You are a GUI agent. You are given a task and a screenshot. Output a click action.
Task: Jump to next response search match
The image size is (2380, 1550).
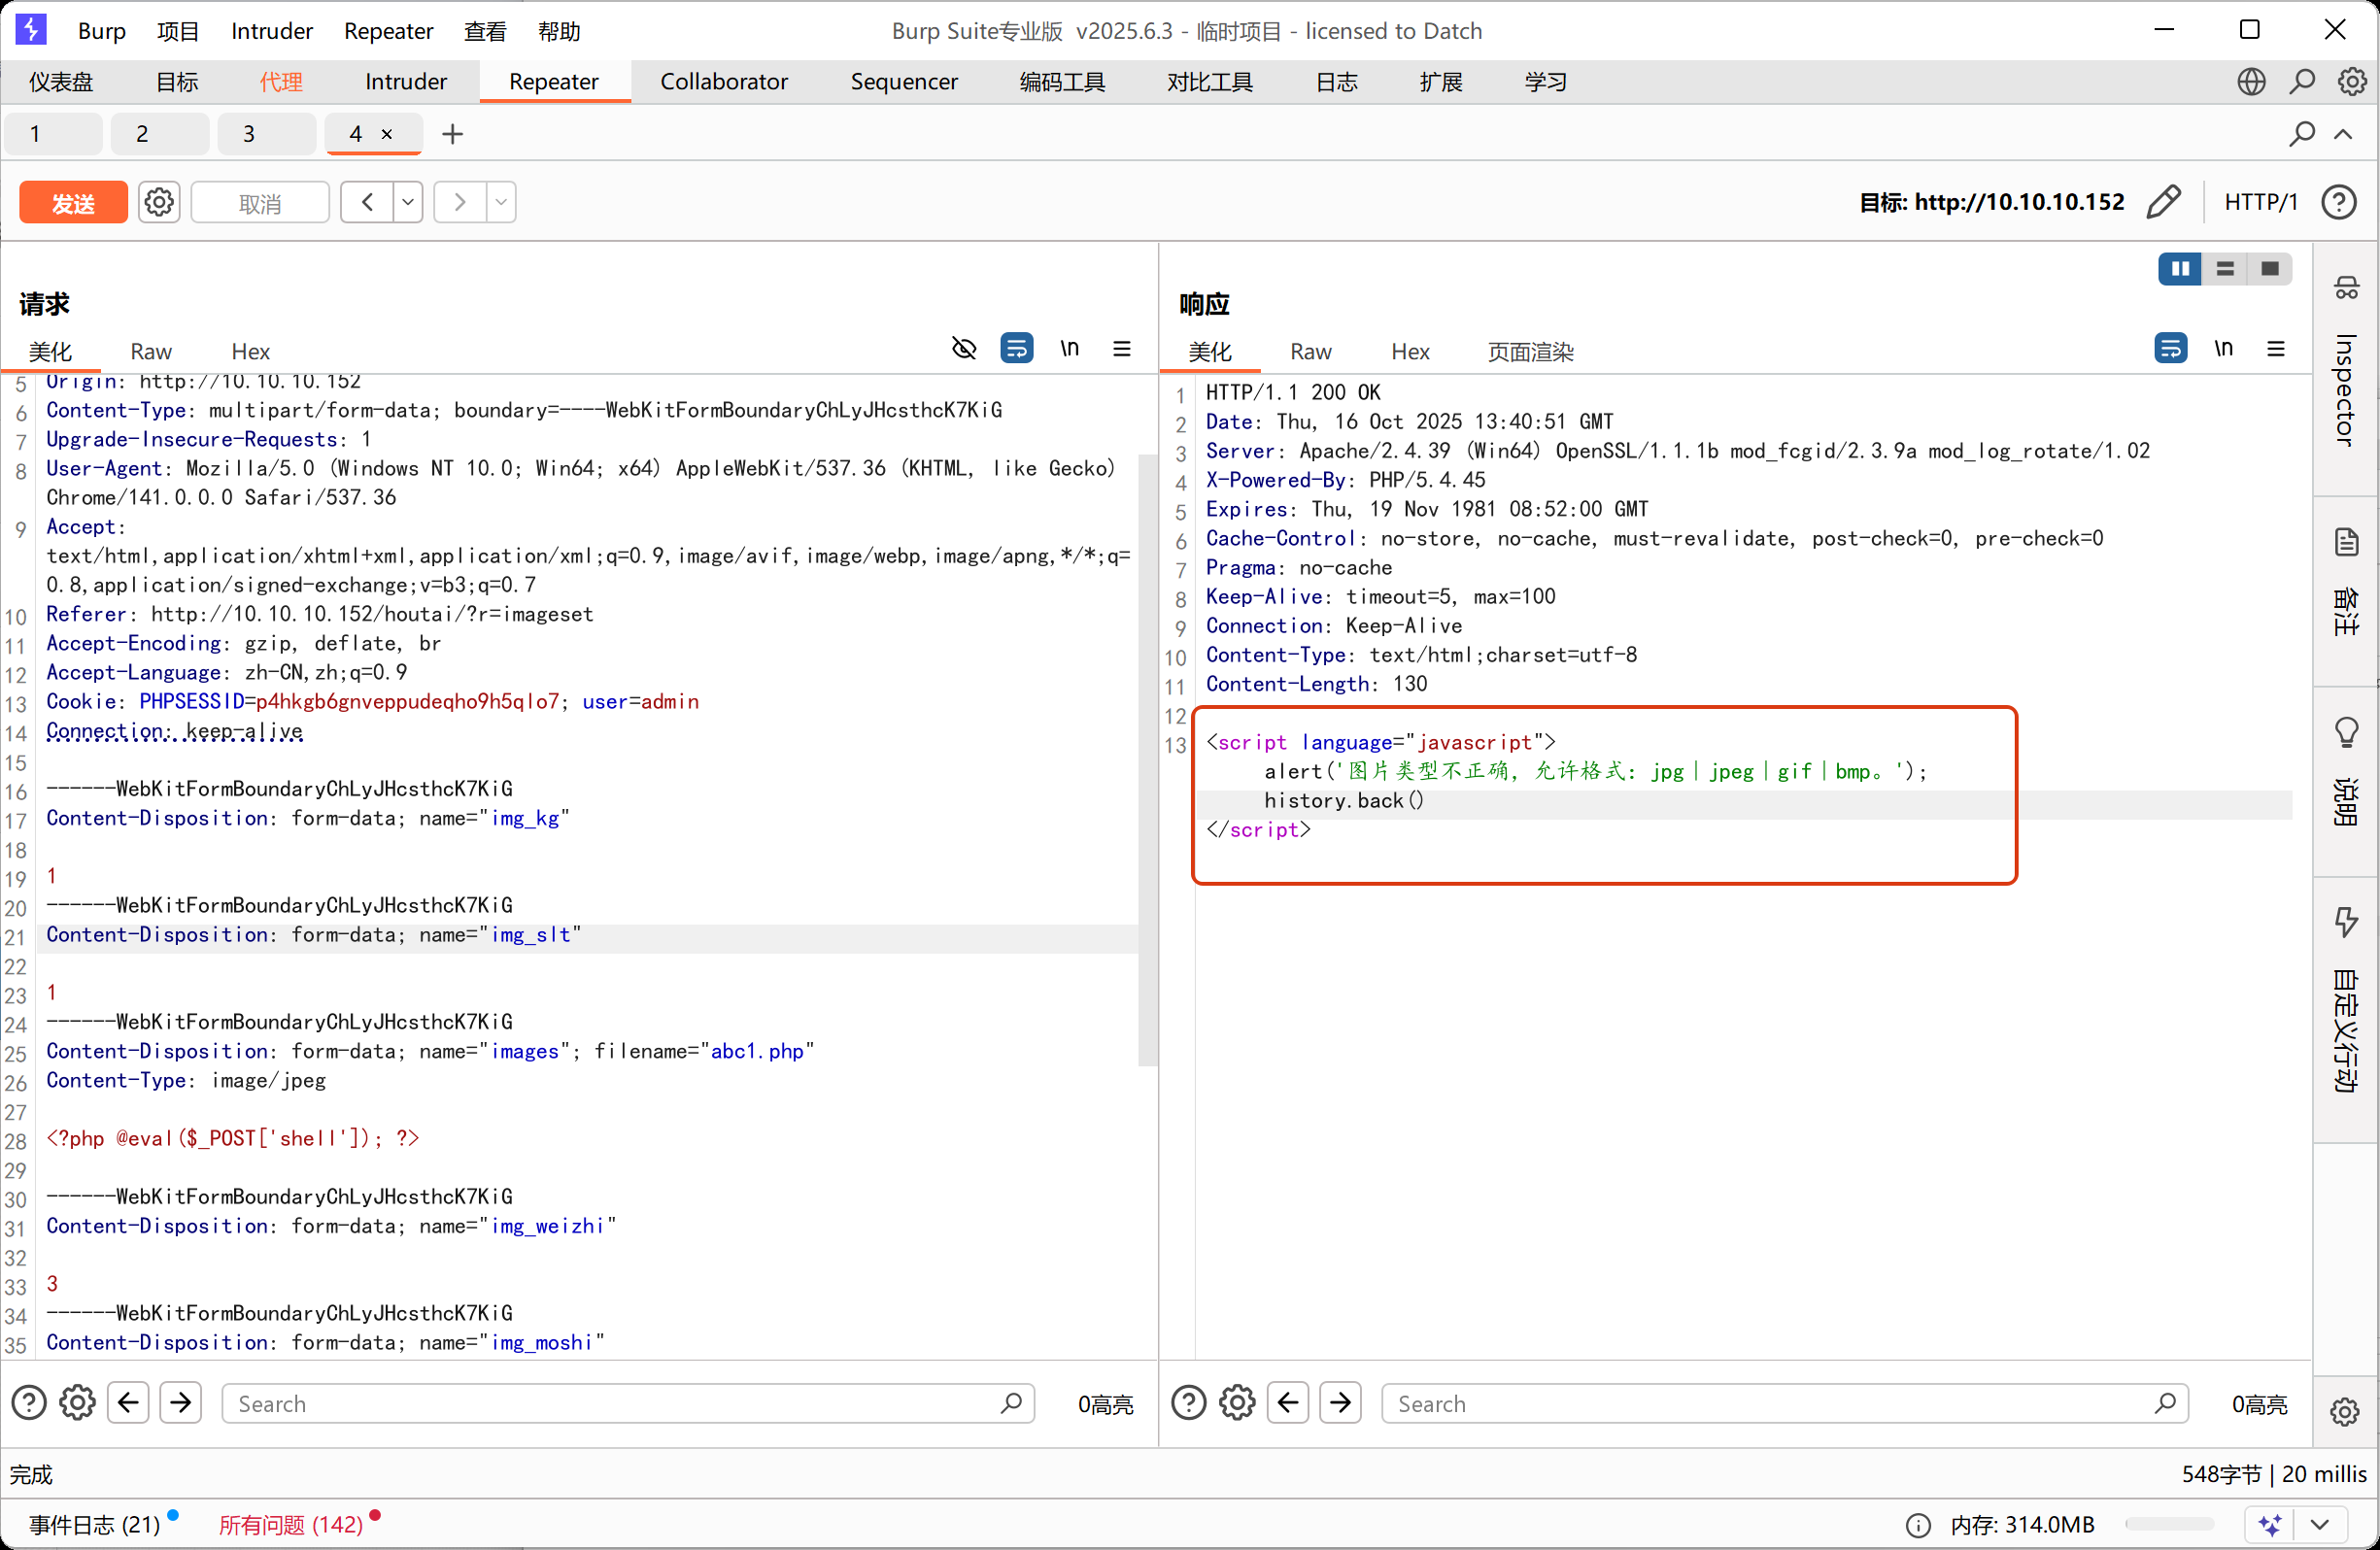[x=1341, y=1403]
